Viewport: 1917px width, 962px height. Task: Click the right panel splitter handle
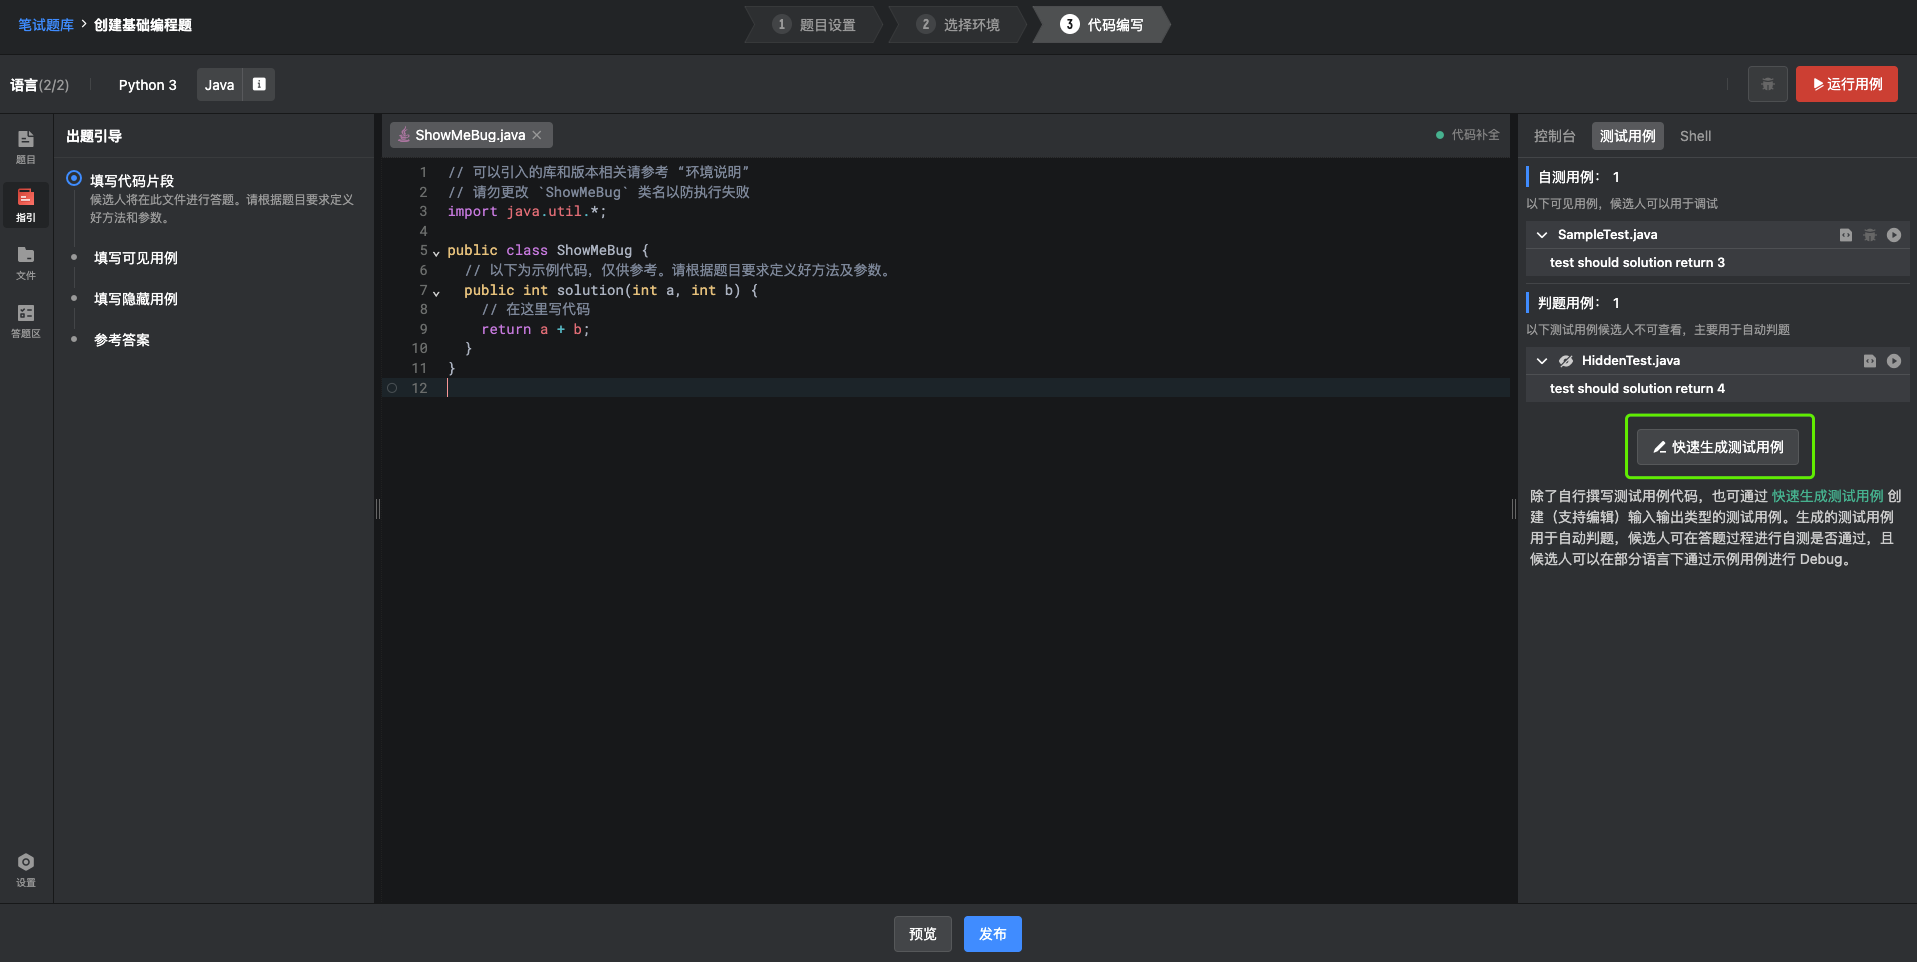pos(1514,508)
